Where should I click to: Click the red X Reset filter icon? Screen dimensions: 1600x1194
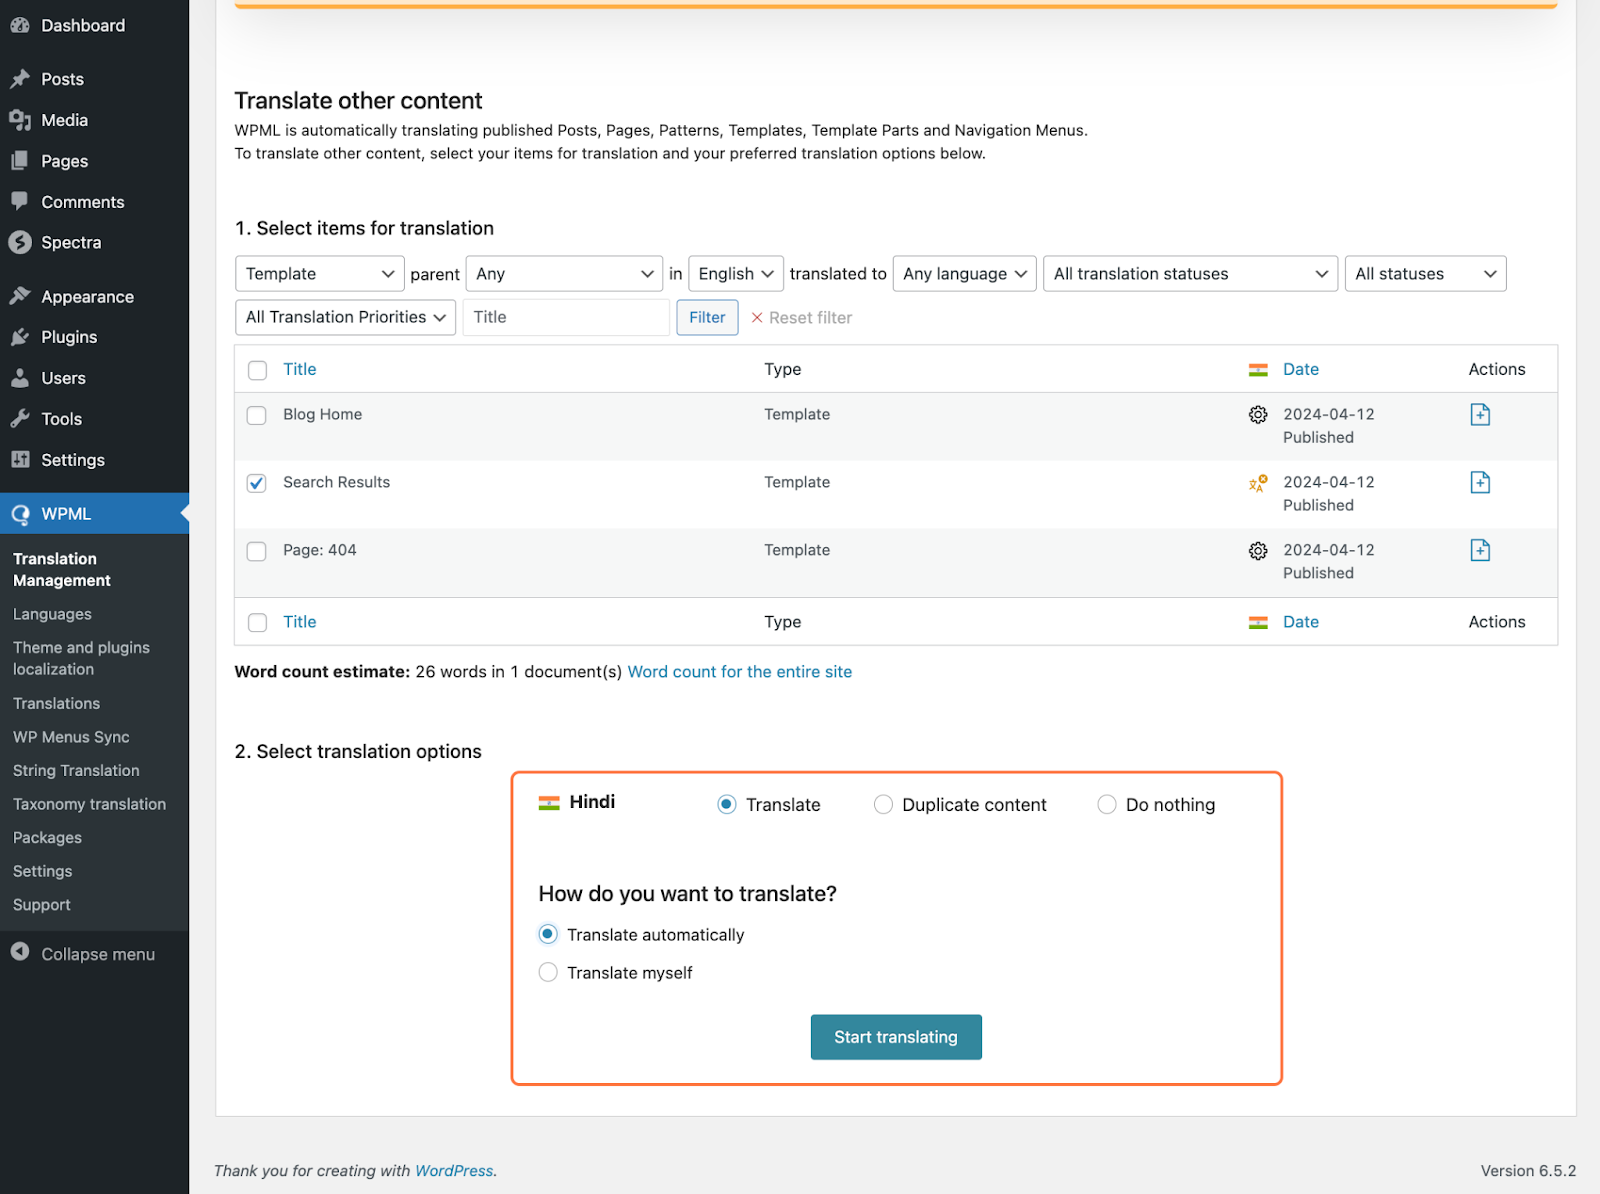757,318
